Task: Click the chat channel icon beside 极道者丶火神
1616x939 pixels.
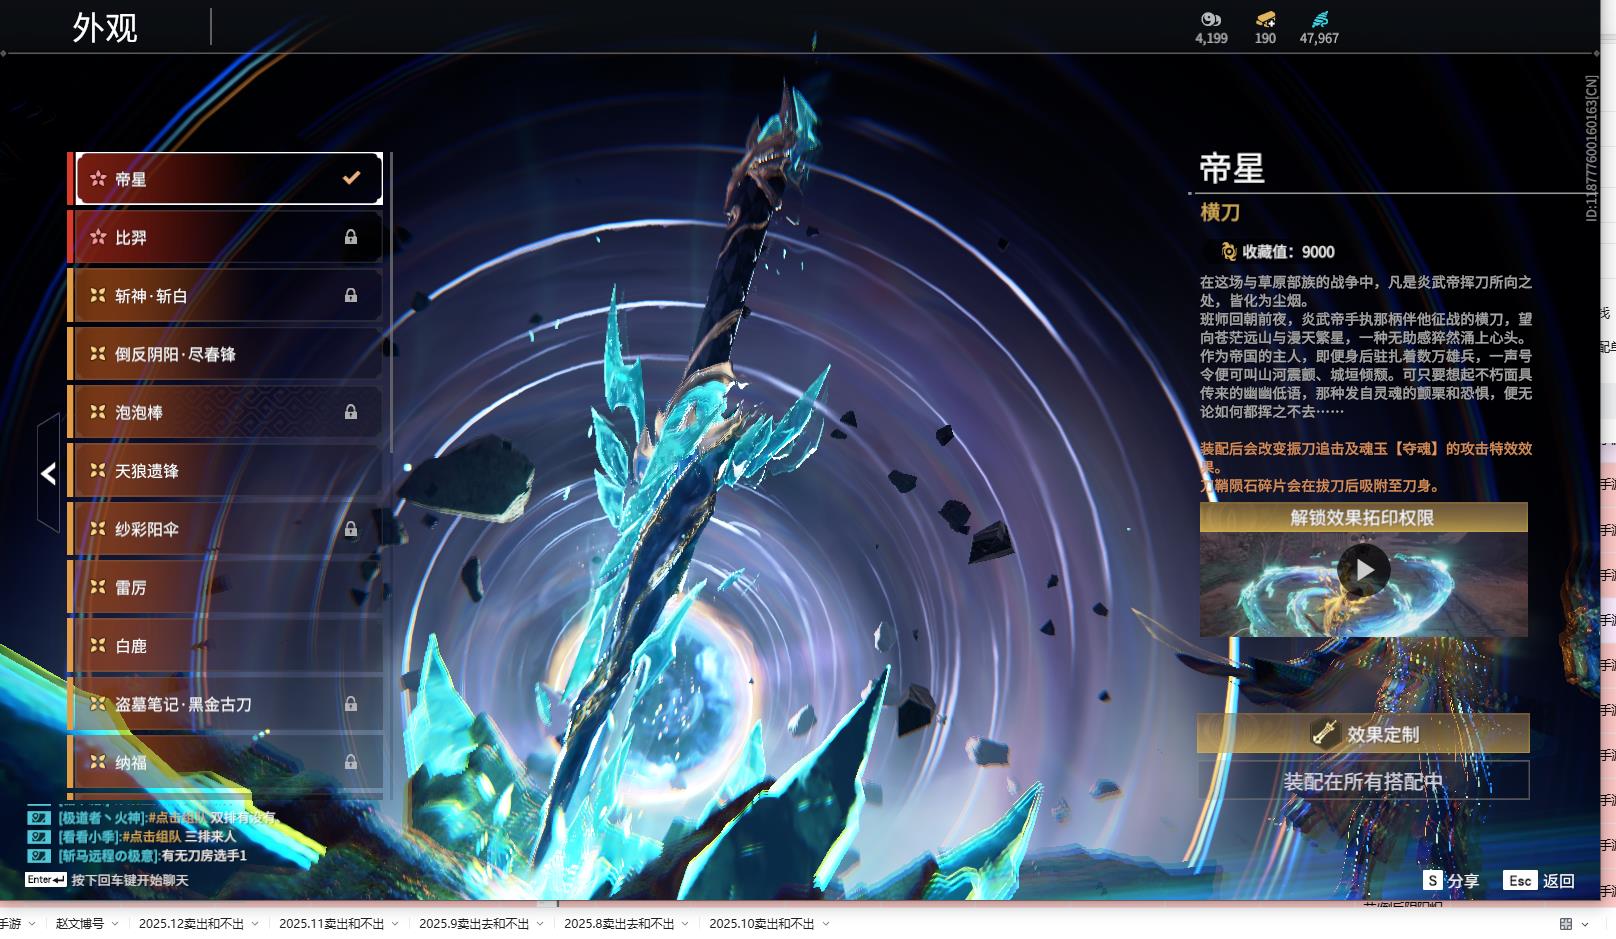Action: click(x=39, y=817)
